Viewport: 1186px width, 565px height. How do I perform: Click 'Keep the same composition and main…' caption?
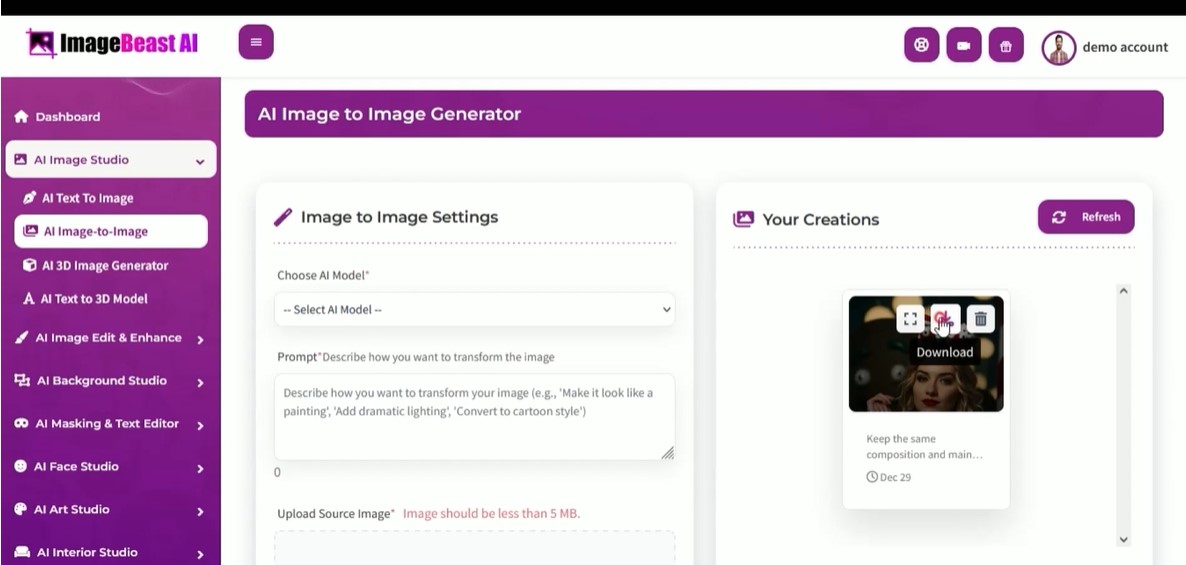pos(924,446)
